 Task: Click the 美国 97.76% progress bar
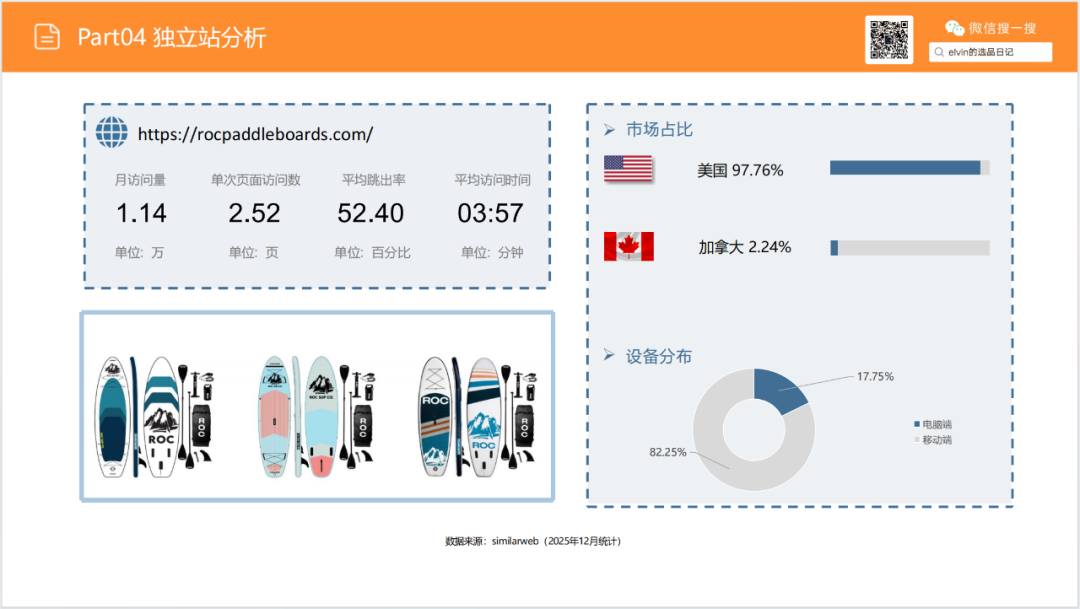tap(909, 168)
